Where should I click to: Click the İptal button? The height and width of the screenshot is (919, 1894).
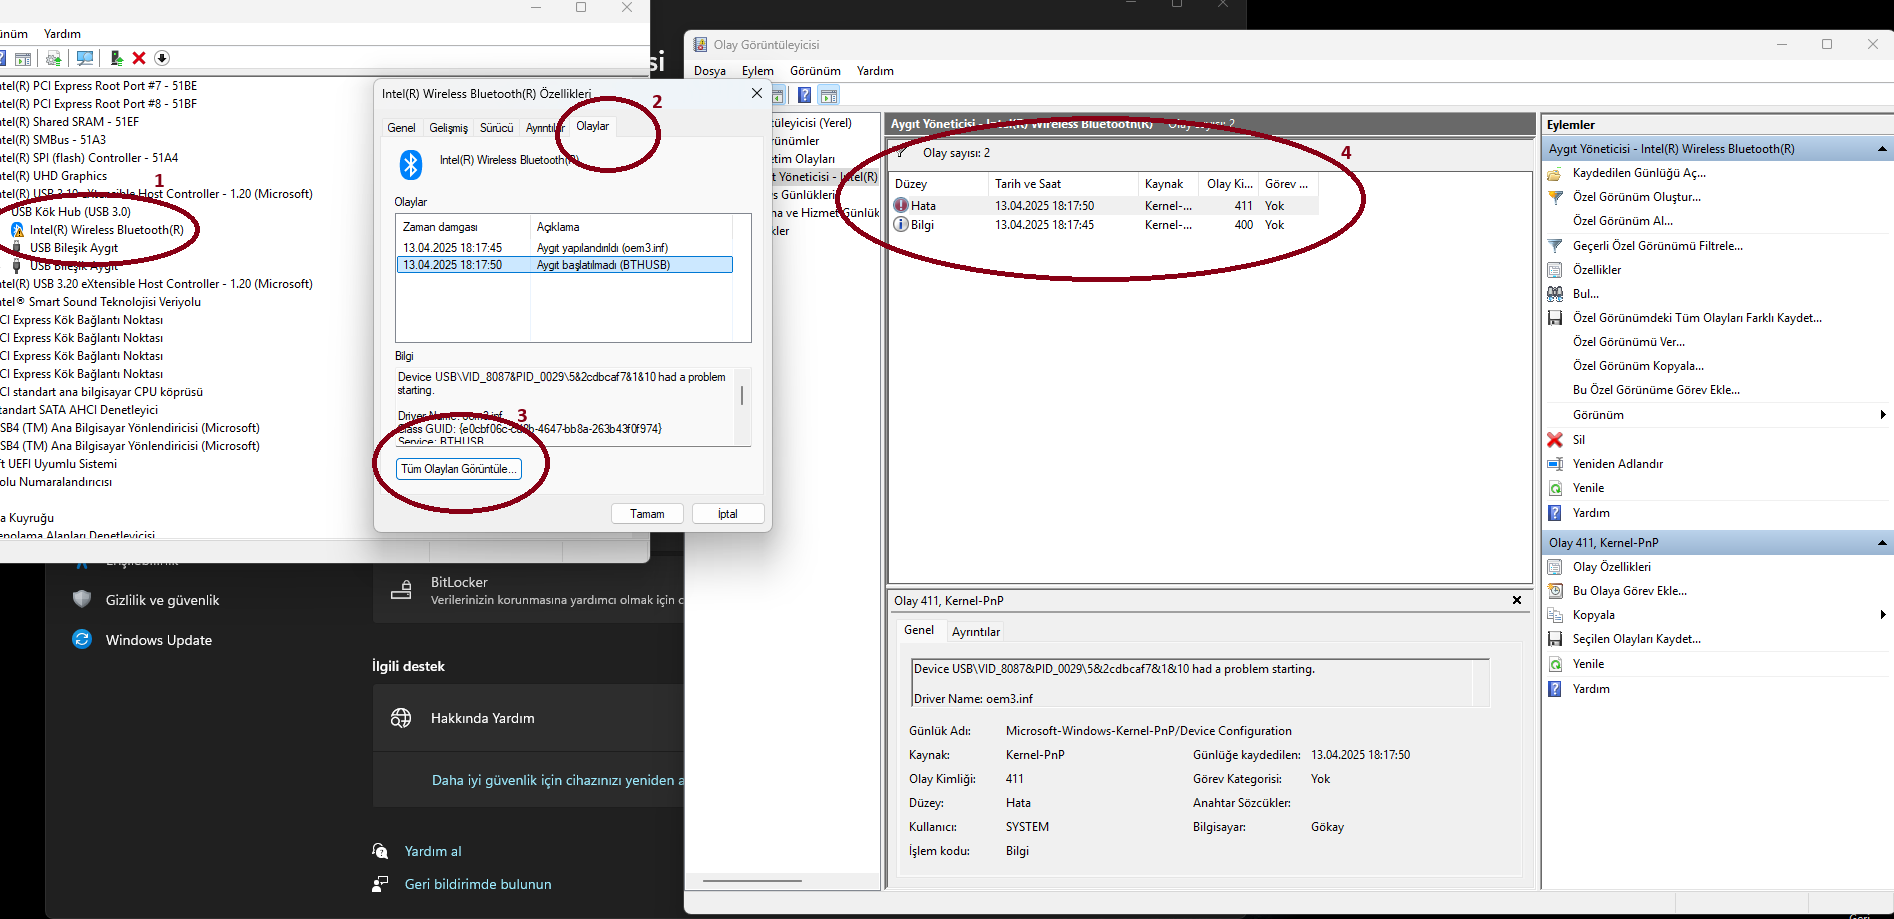(x=728, y=514)
